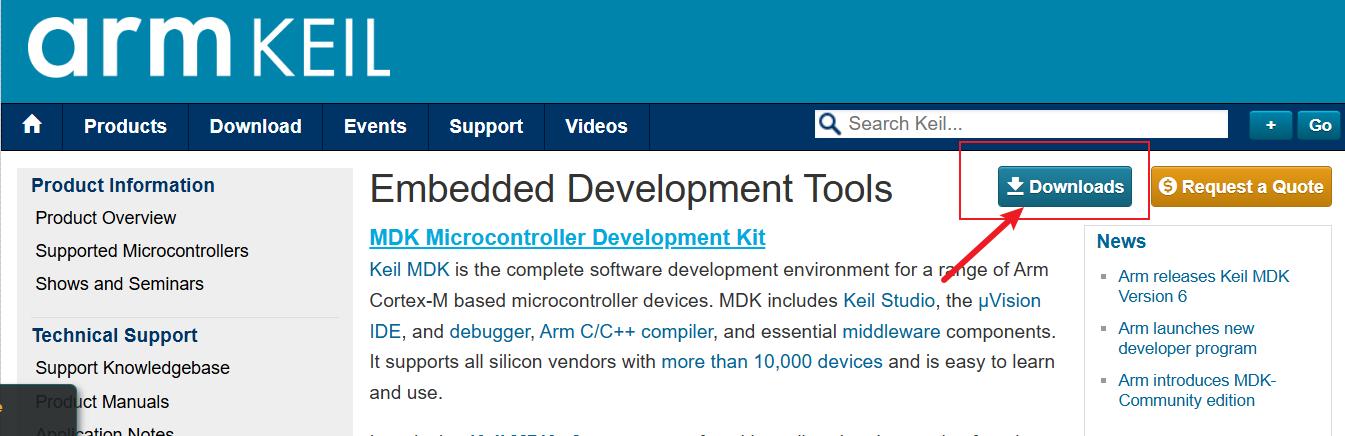Open news Arm launches new developer program
Viewport: 1345px width, 436px height.
1188,338
